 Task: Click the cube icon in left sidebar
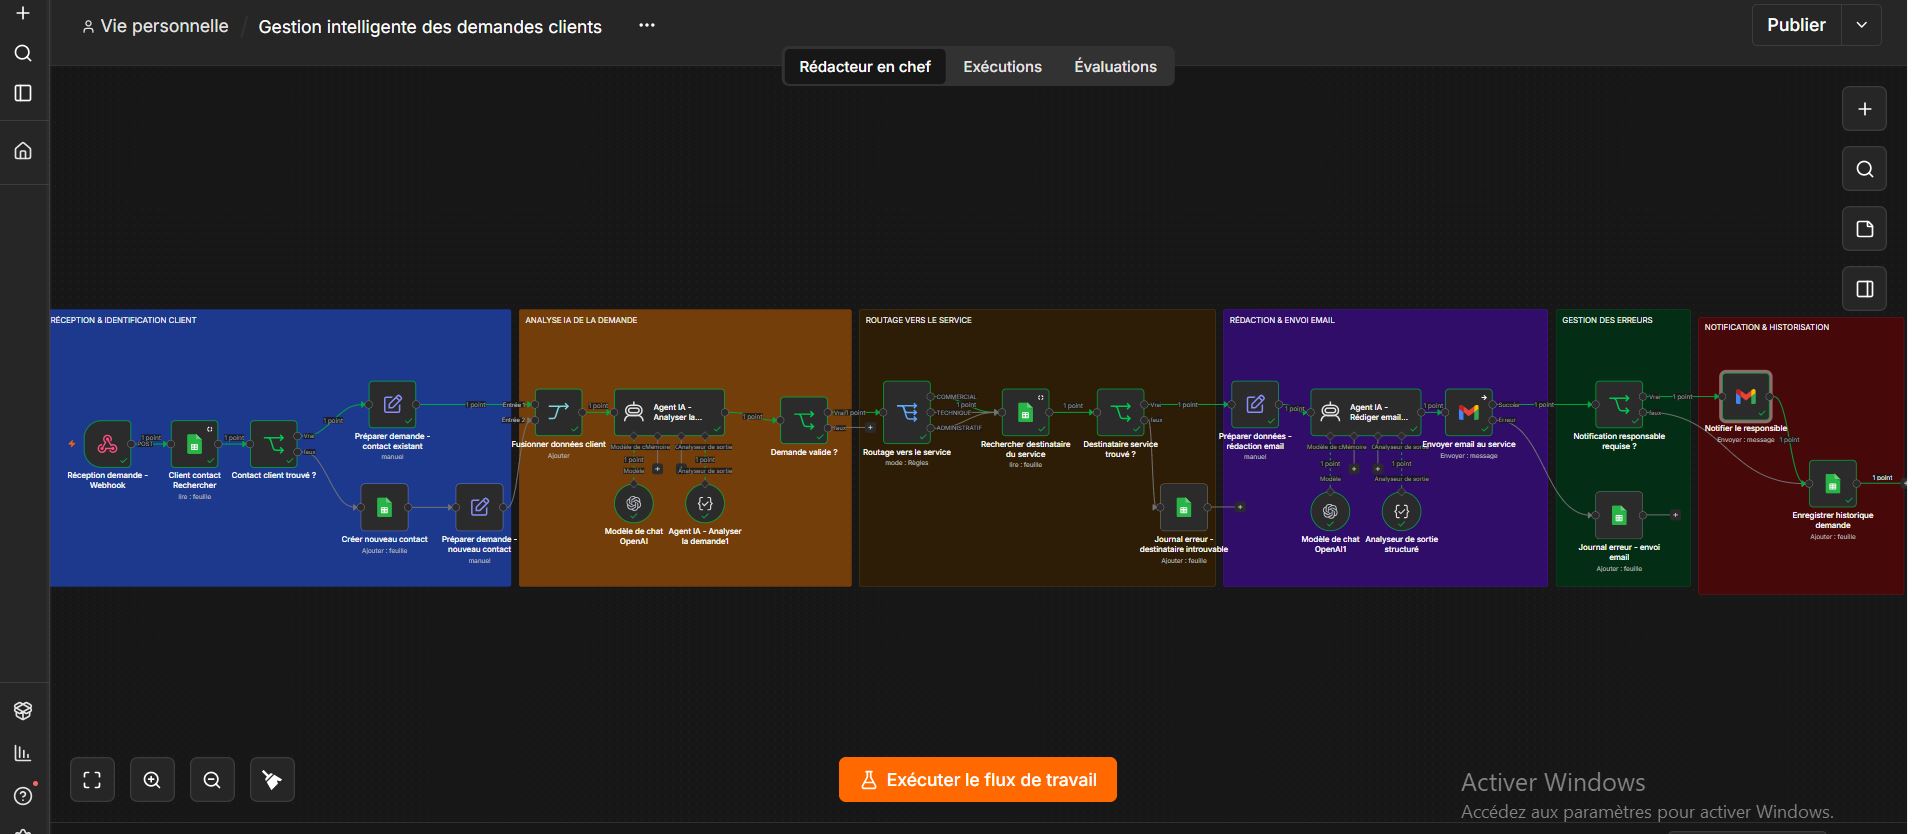[23, 711]
